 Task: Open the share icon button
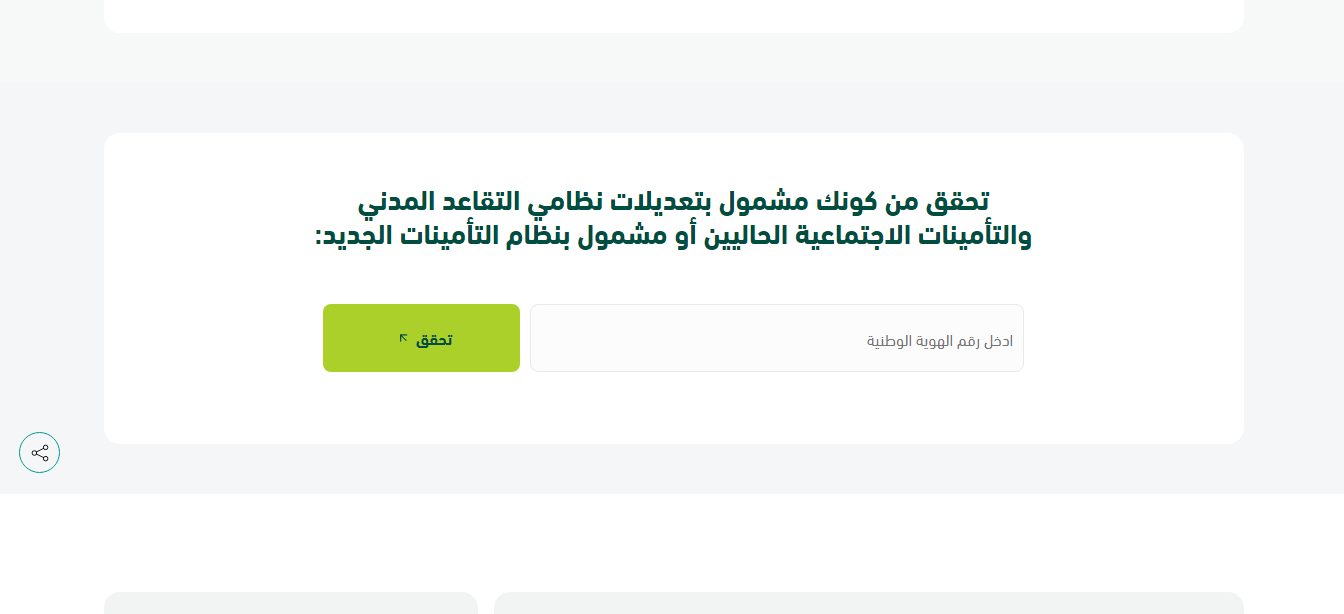[40, 453]
